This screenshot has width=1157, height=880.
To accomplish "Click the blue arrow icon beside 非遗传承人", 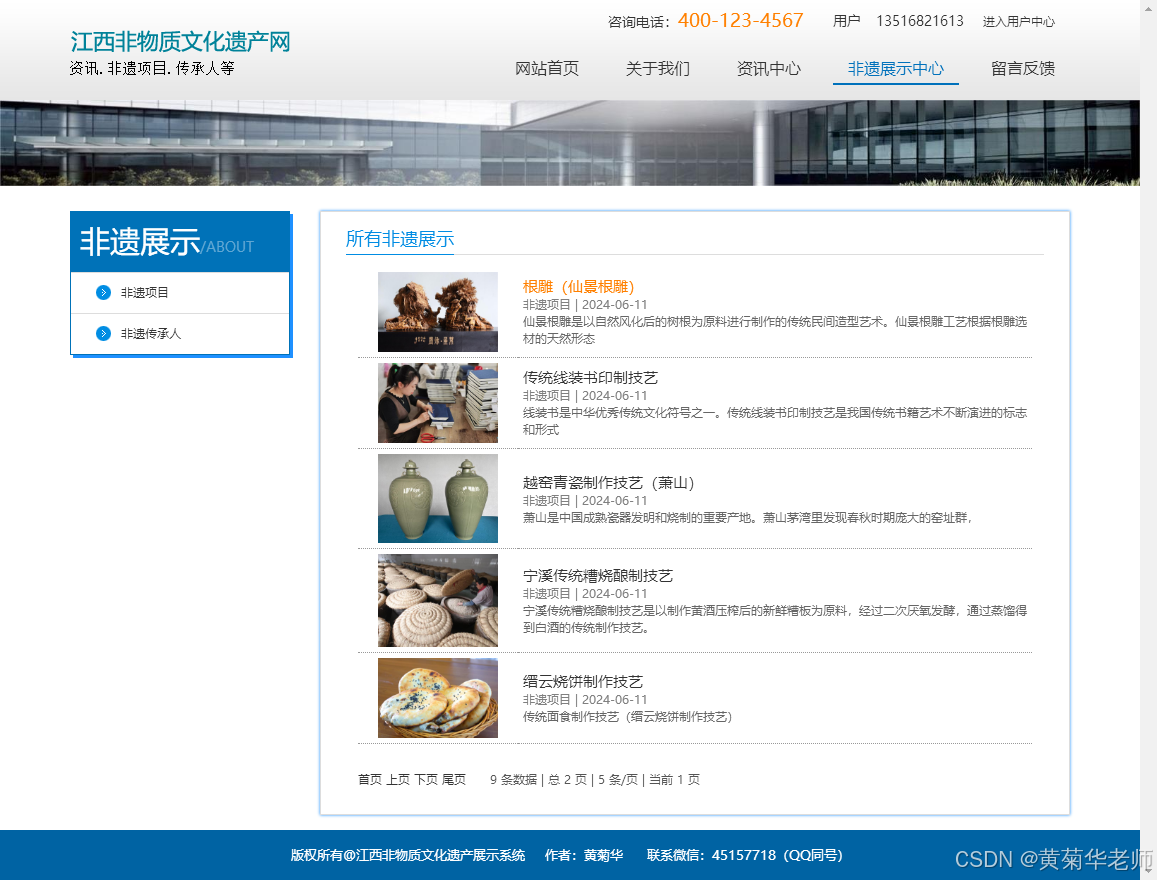I will [x=104, y=333].
